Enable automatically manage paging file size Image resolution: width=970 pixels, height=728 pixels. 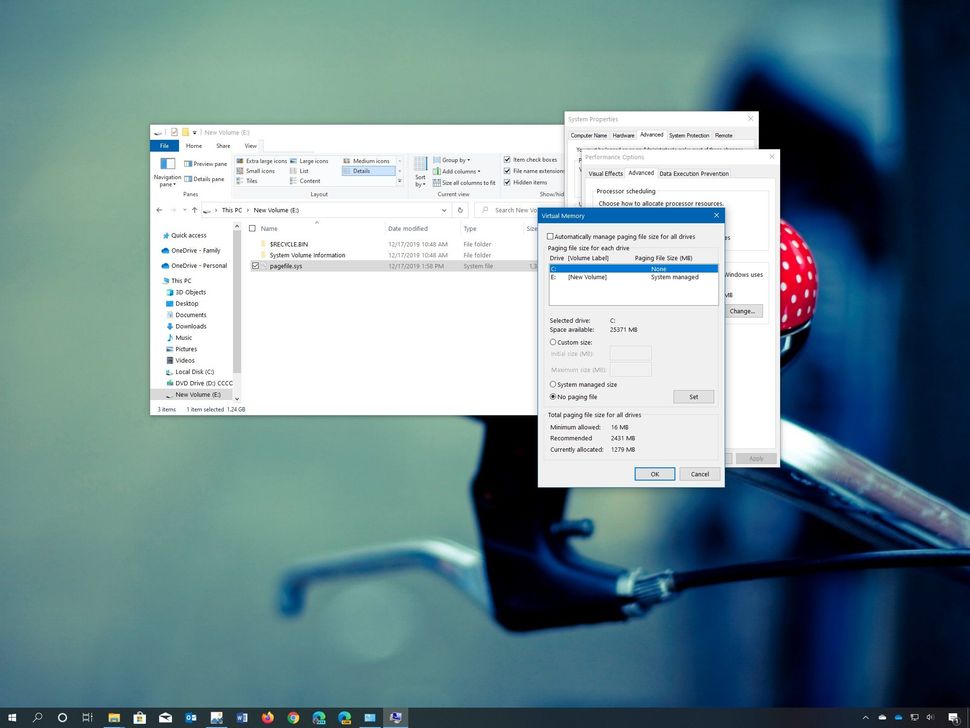[x=550, y=236]
